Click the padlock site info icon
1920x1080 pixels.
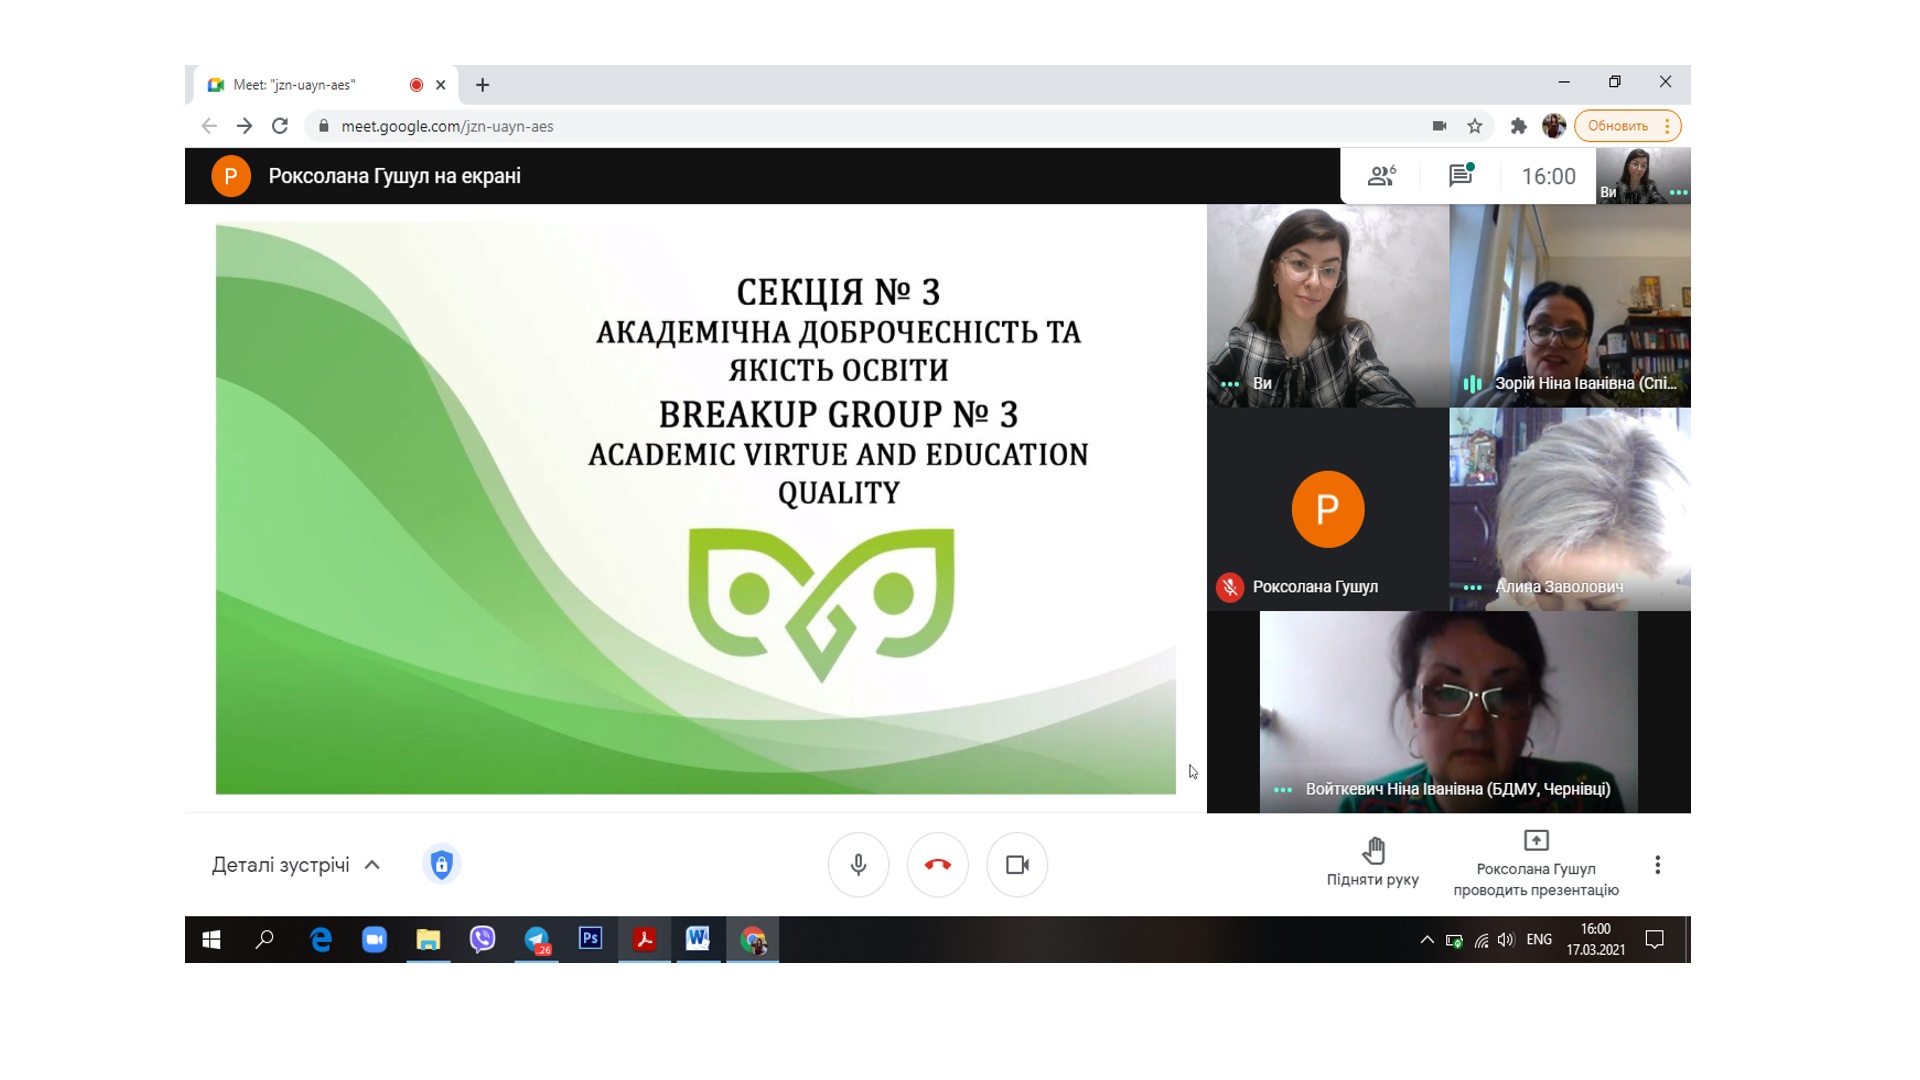click(x=323, y=126)
